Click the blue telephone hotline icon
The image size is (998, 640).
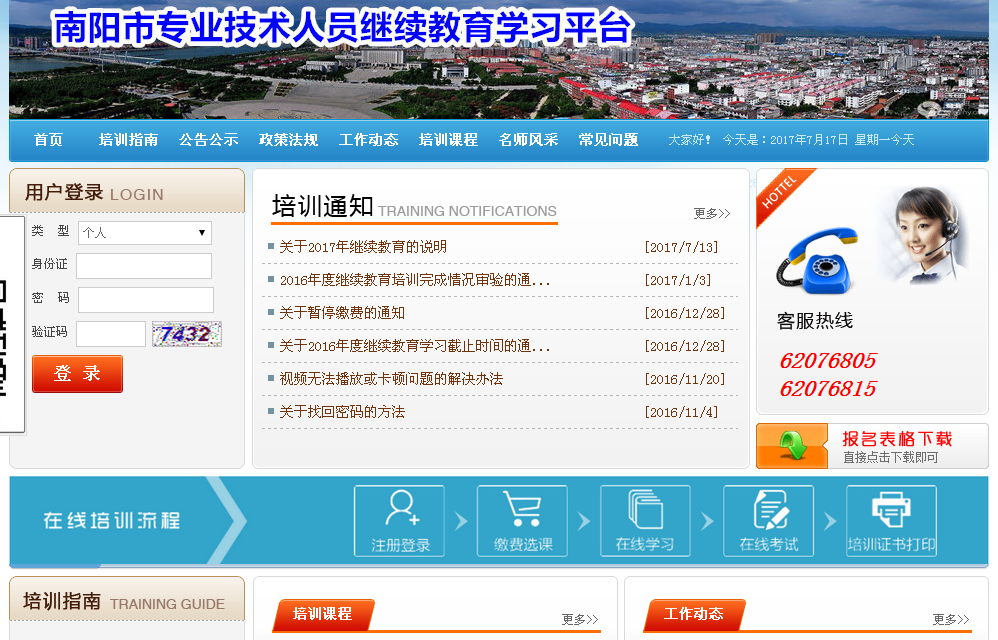(x=817, y=262)
